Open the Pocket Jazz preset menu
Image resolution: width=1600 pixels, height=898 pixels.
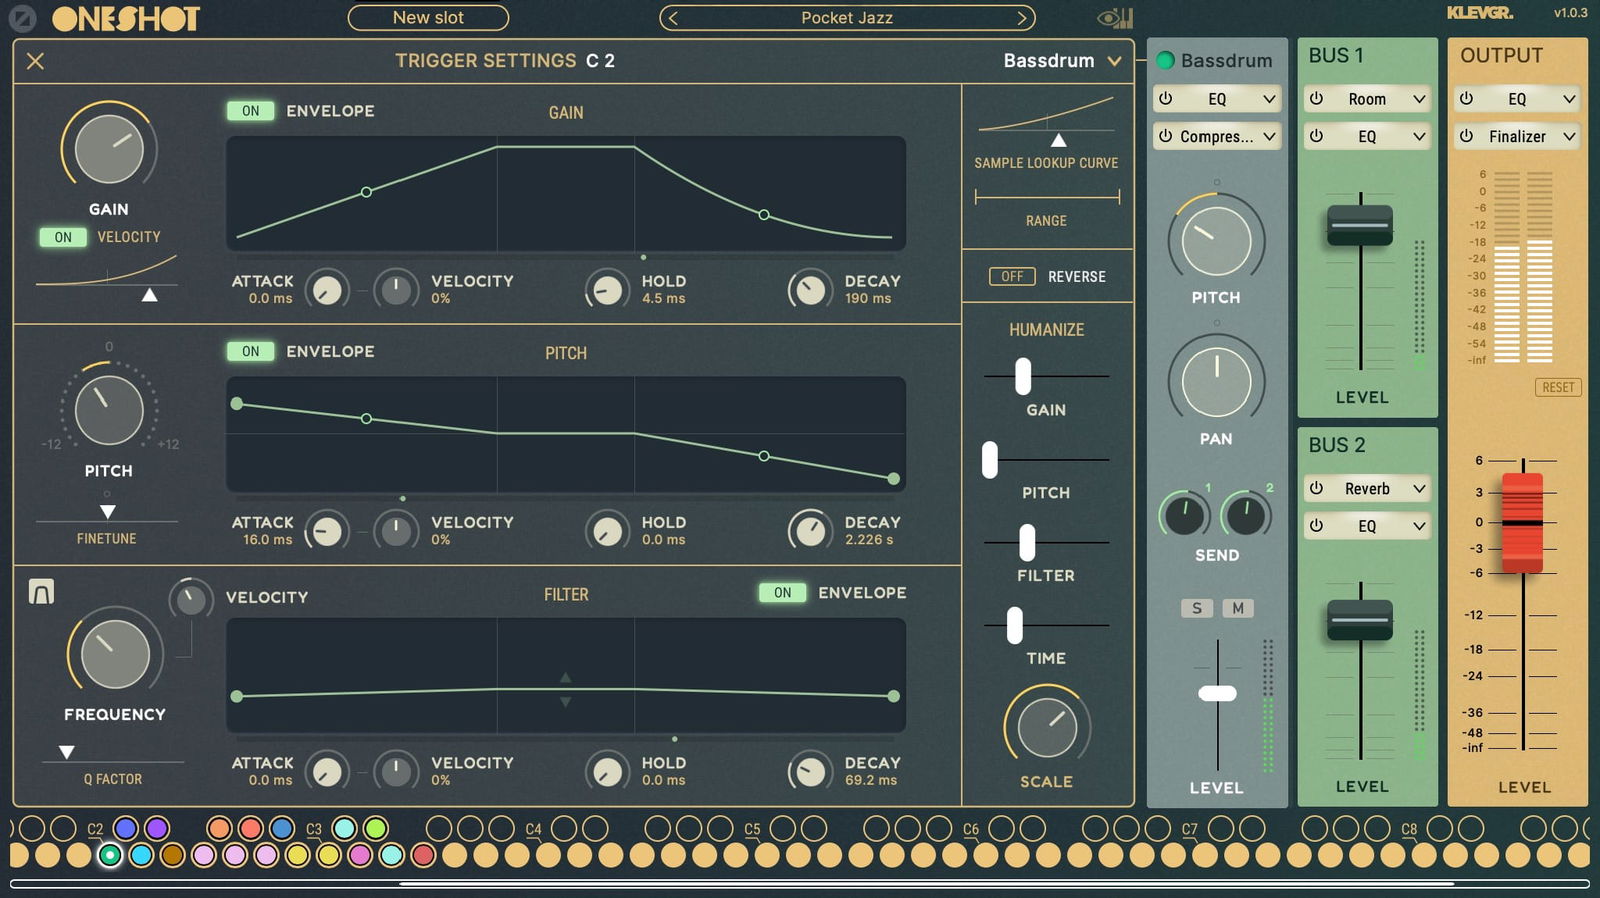846,18
